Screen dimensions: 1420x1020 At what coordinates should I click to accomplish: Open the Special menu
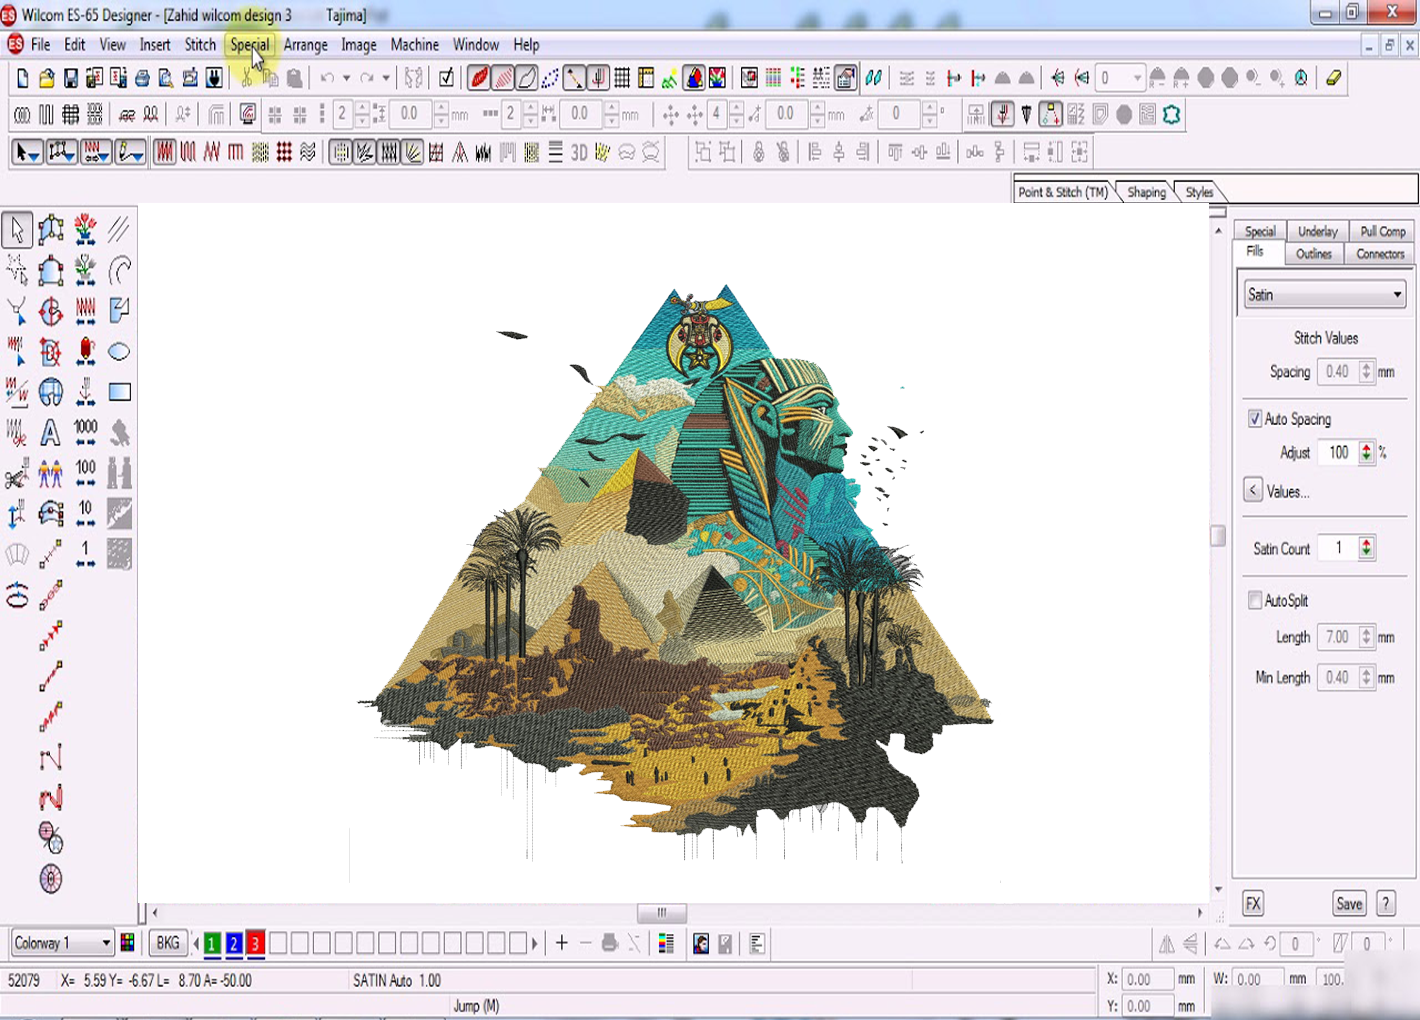(x=250, y=45)
